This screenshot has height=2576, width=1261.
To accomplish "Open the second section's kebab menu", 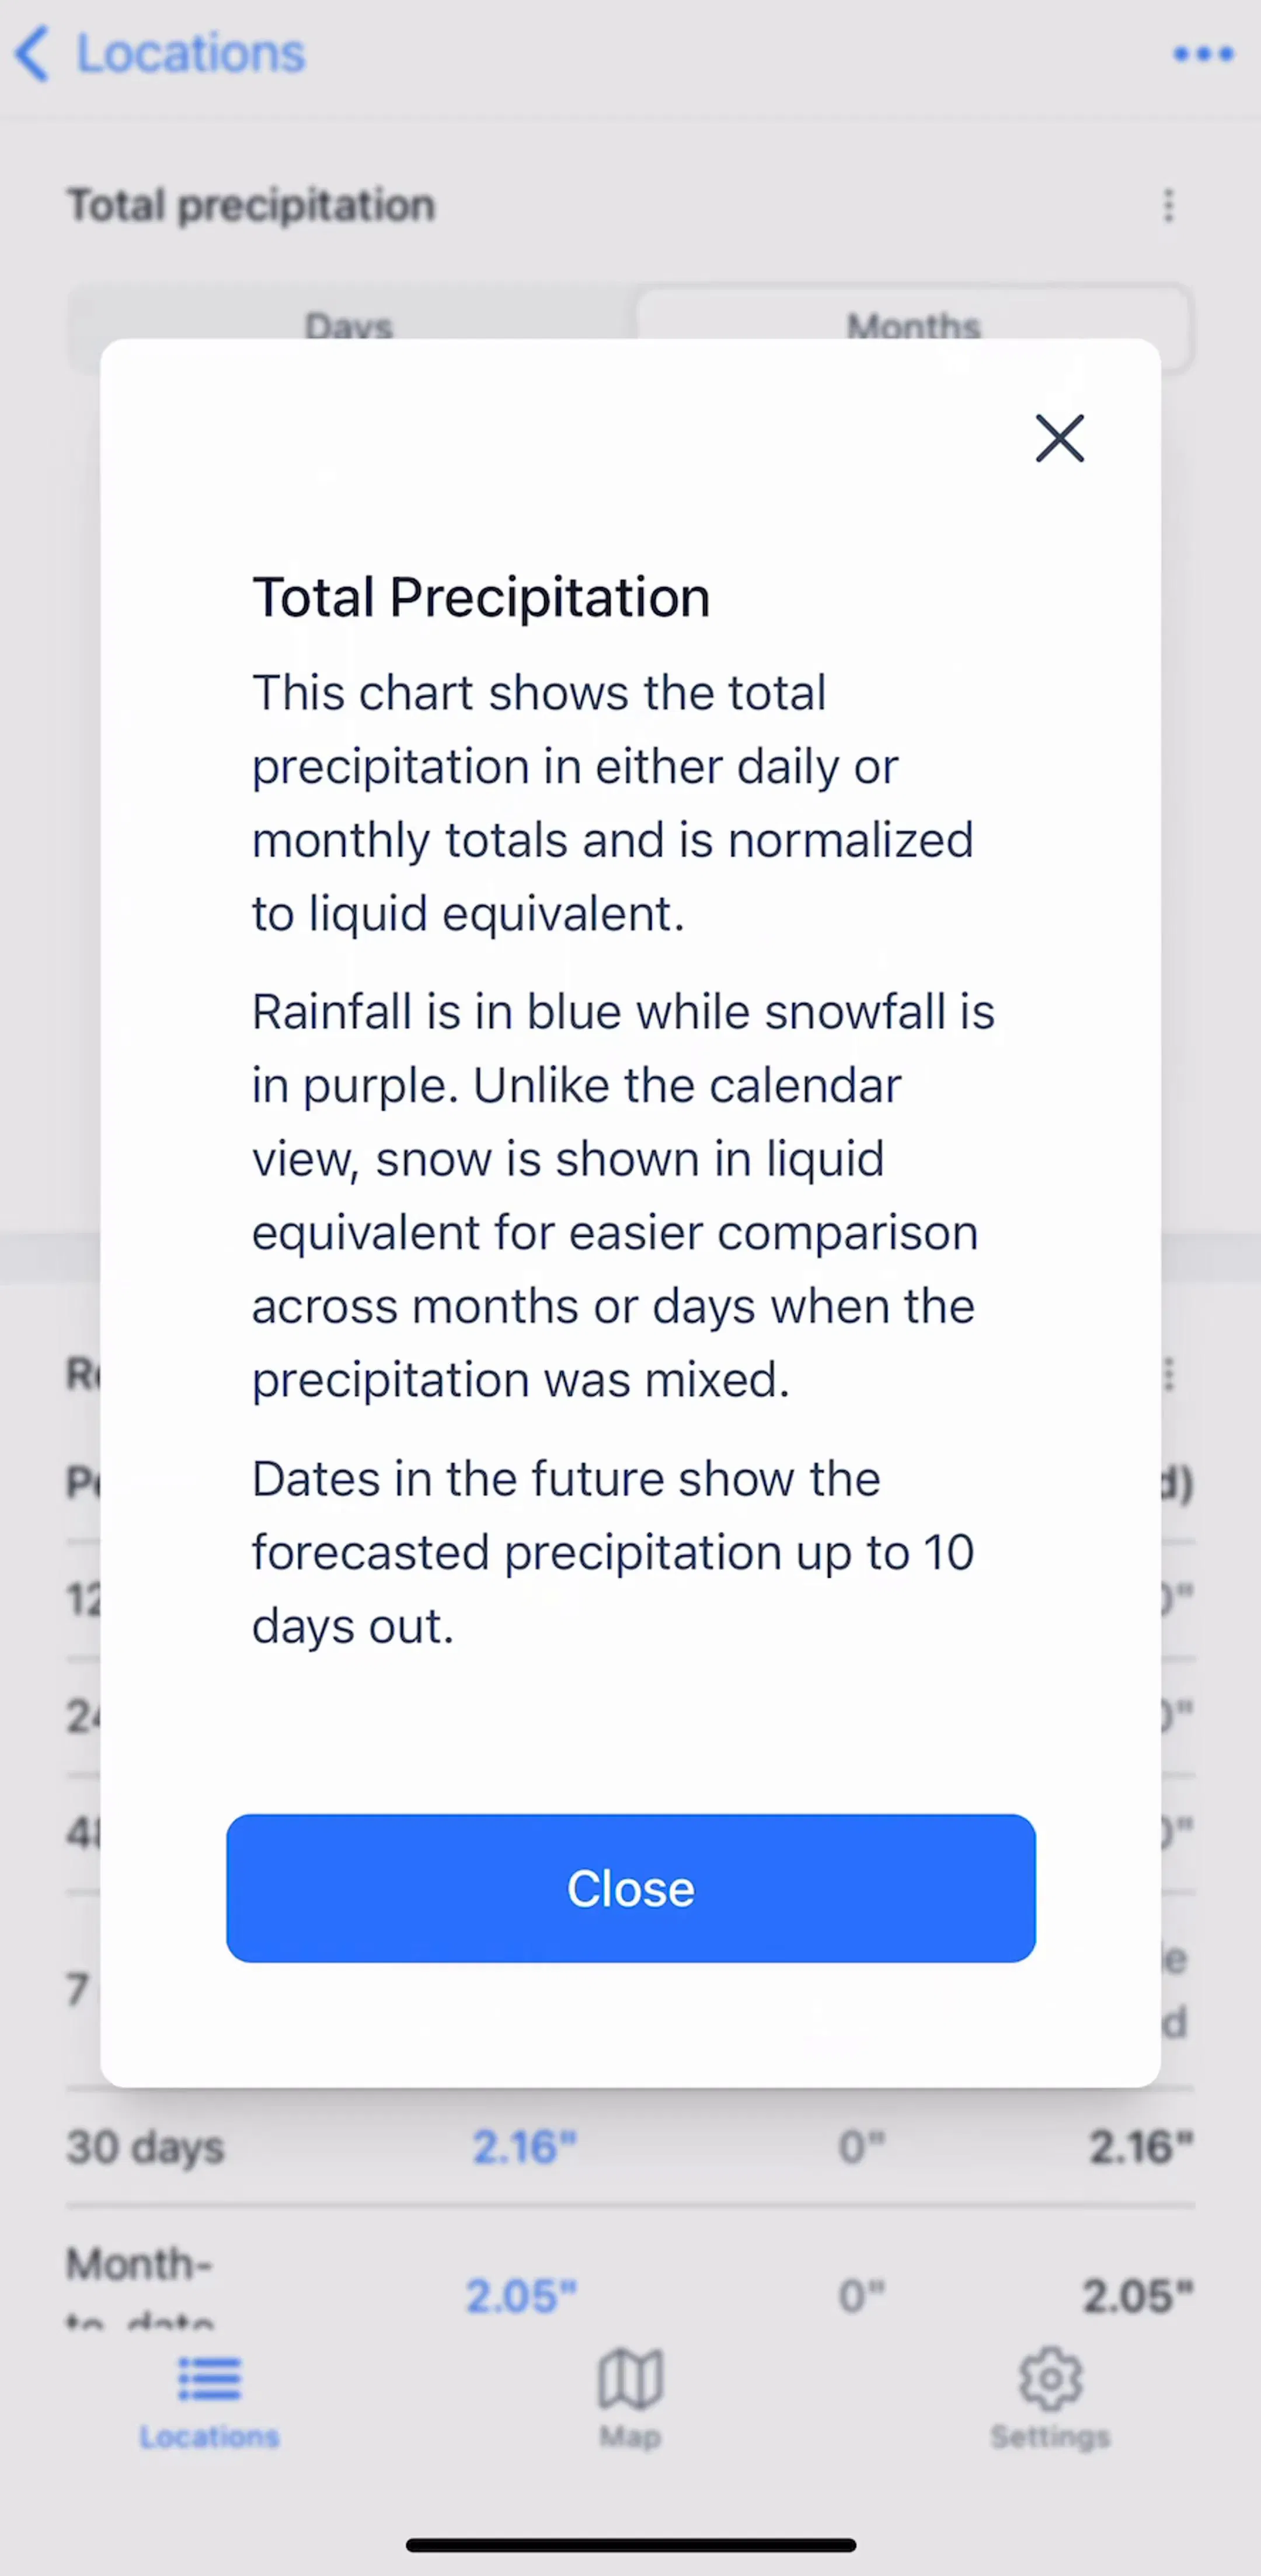I will (x=1168, y=1374).
